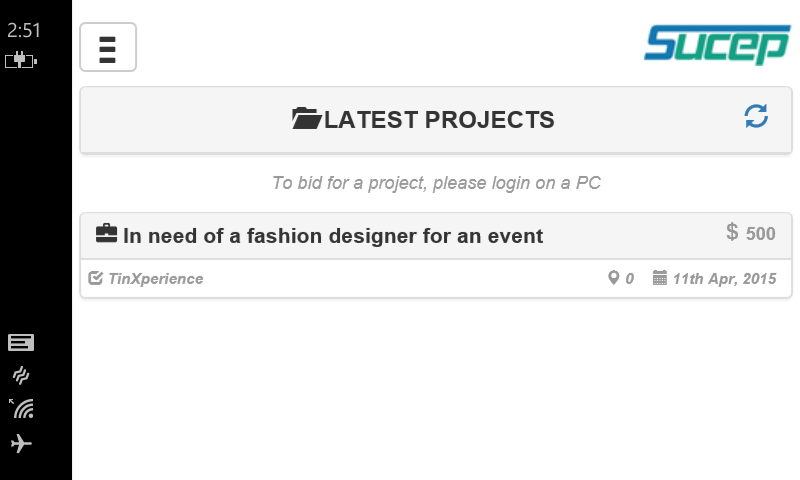
Task: Click the checkmark icon beside TinXperience
Action: click(95, 278)
